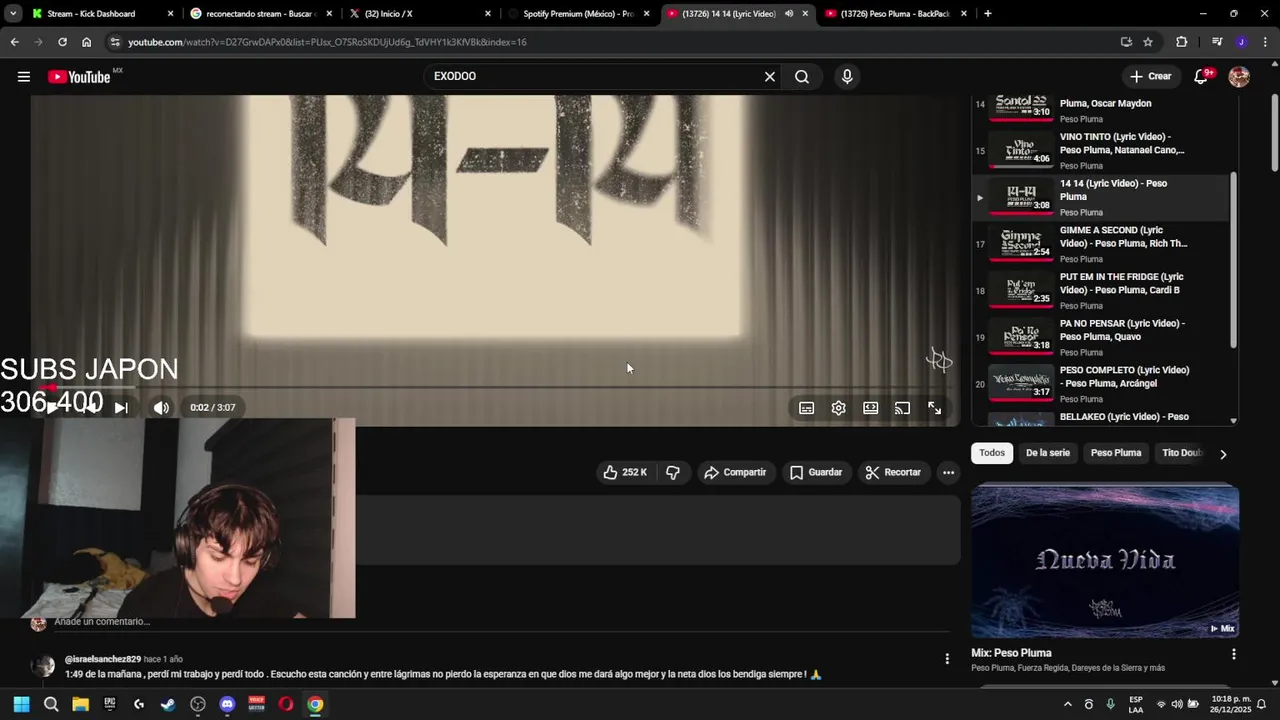Open the Nueva Vida mix thumbnail
The image size is (1280, 720).
[1105, 561]
